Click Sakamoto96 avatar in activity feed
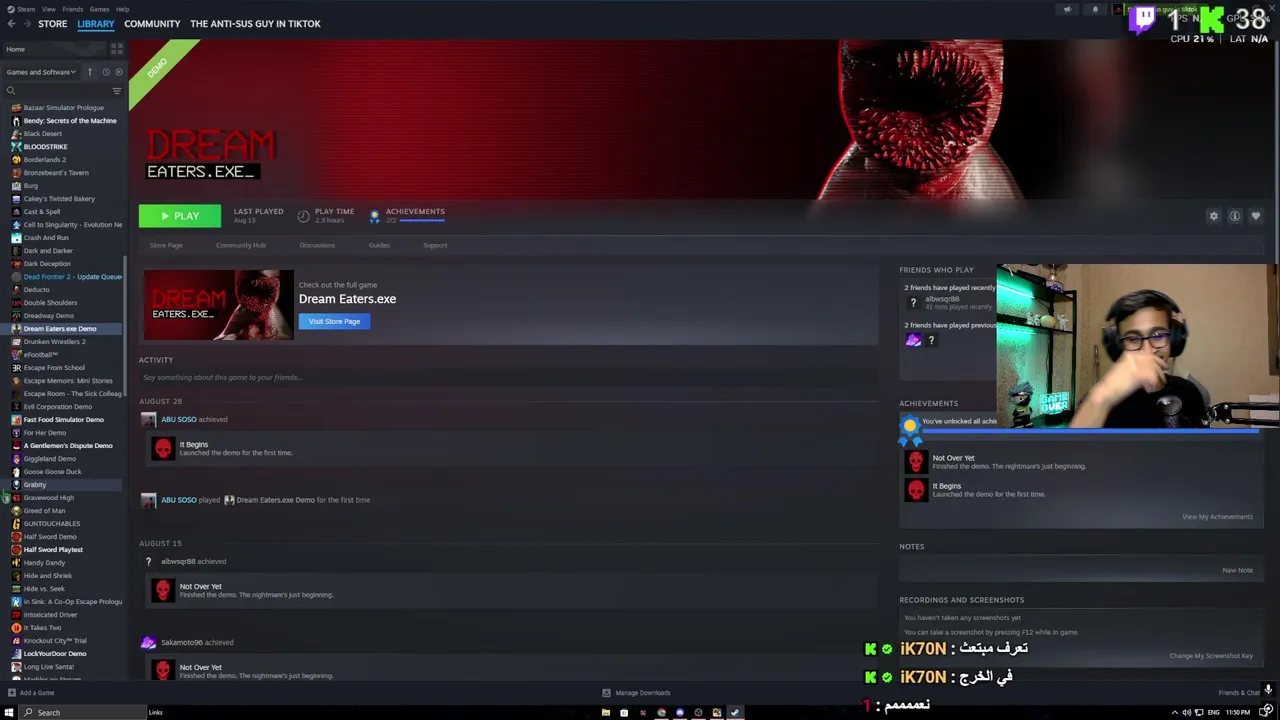 click(x=149, y=643)
